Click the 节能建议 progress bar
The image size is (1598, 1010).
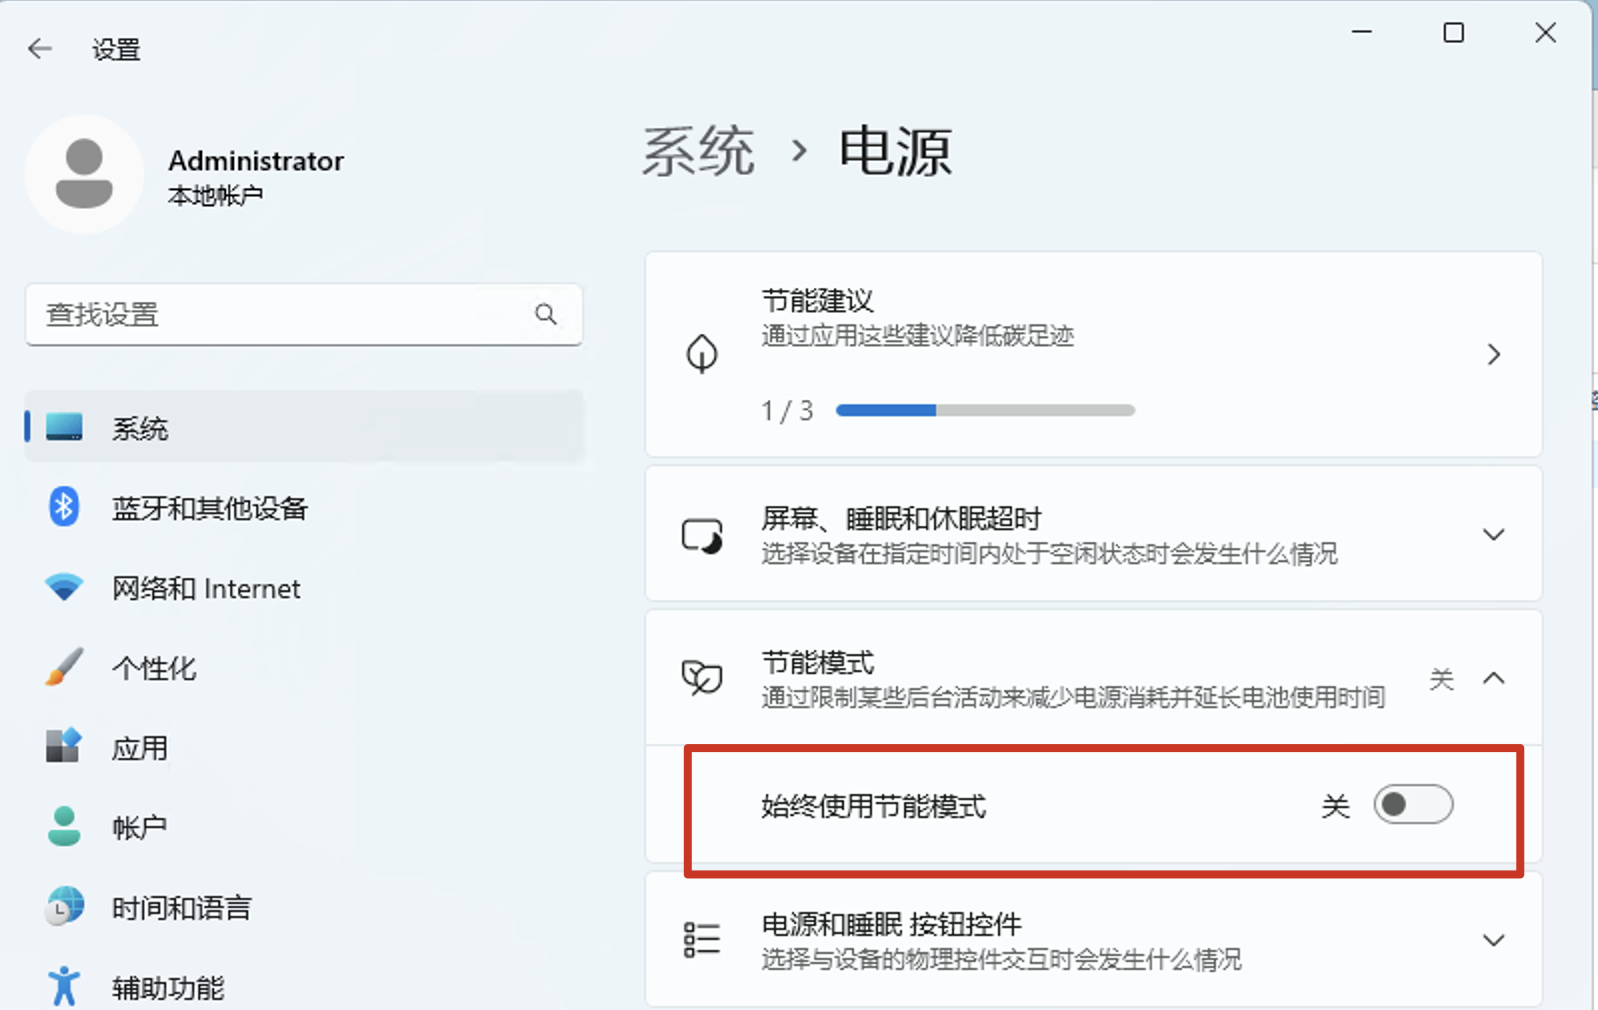985,410
